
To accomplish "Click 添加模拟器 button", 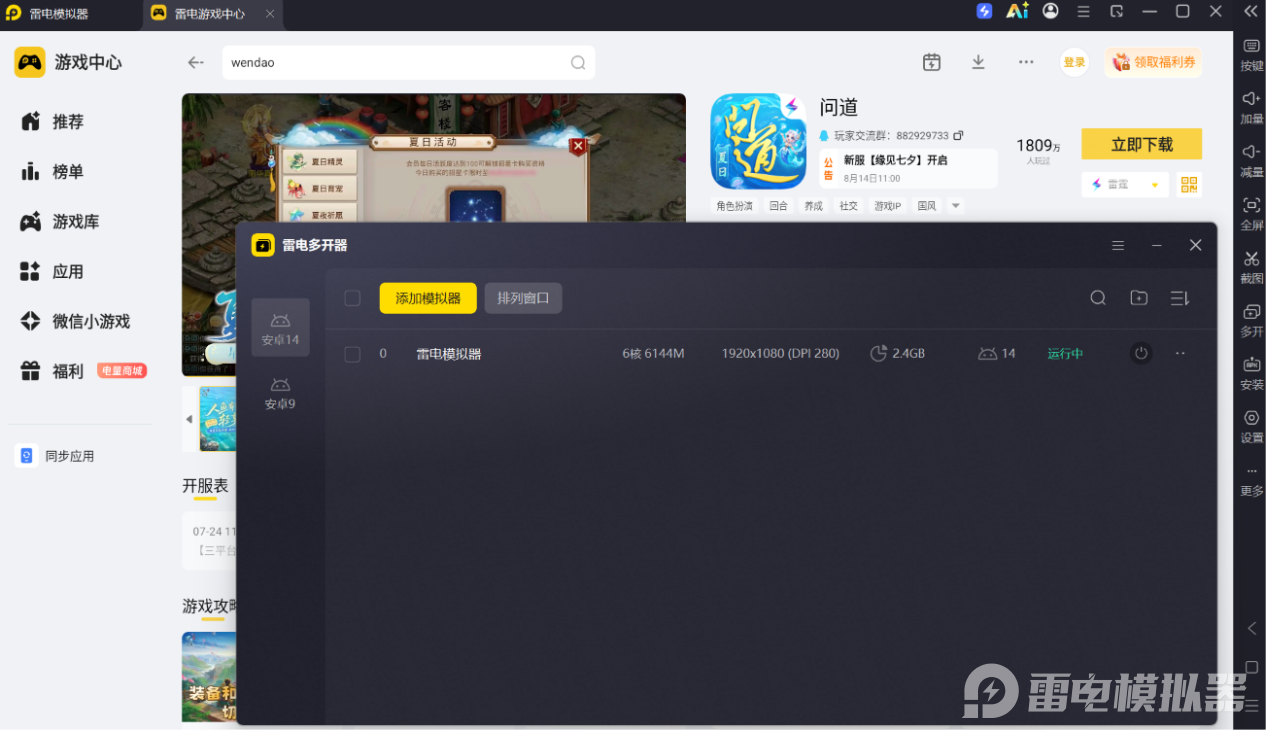I will tap(428, 298).
